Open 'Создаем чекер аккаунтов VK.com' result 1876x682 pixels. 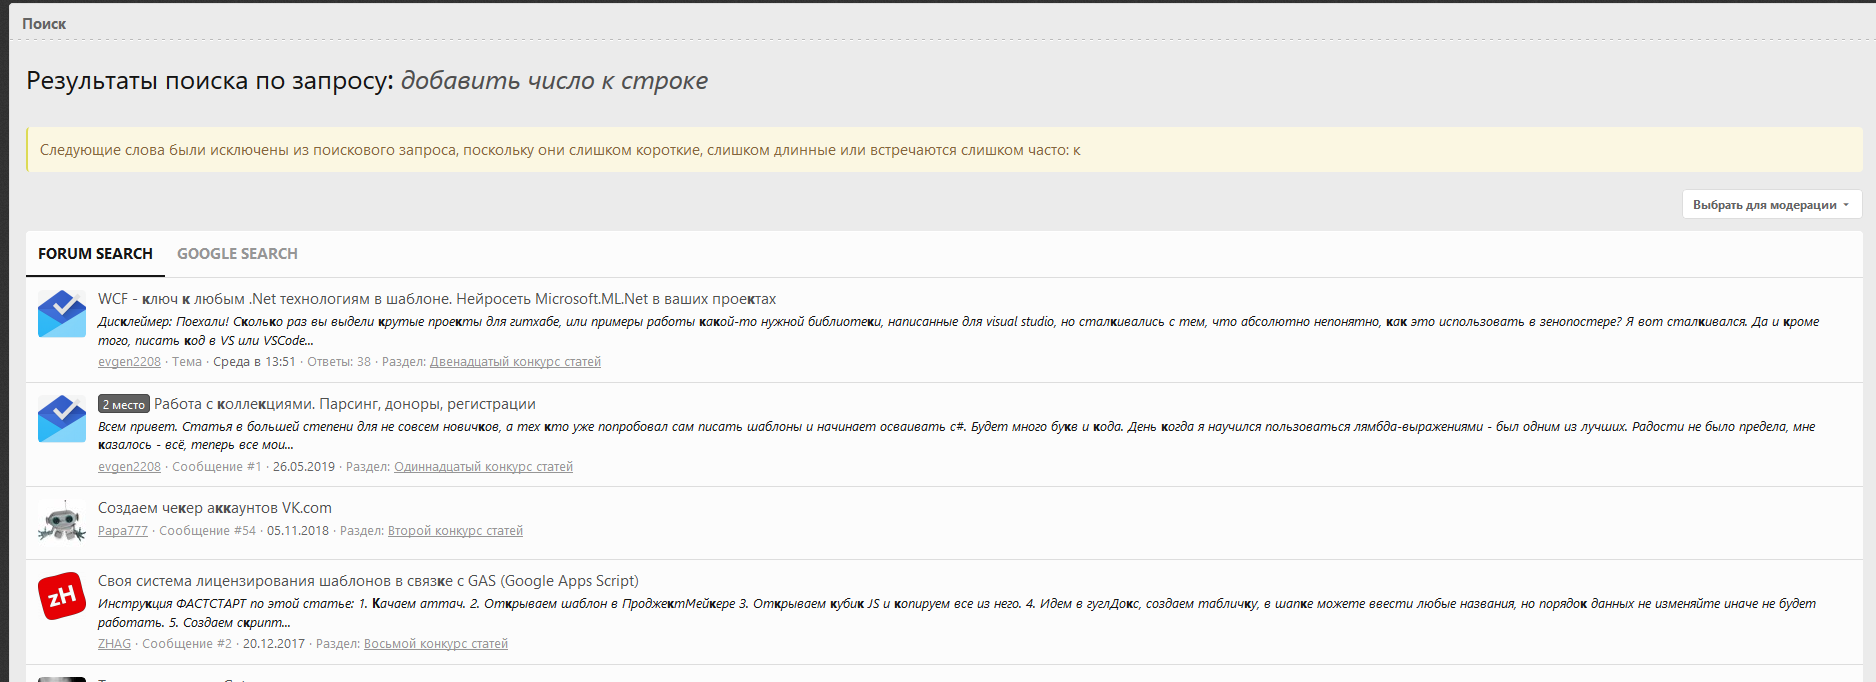[214, 508]
